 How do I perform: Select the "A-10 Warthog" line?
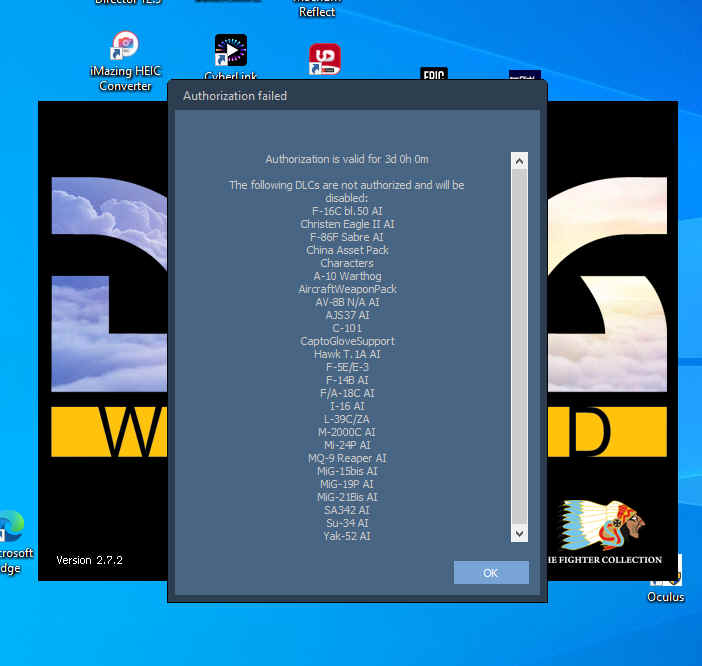pos(347,276)
